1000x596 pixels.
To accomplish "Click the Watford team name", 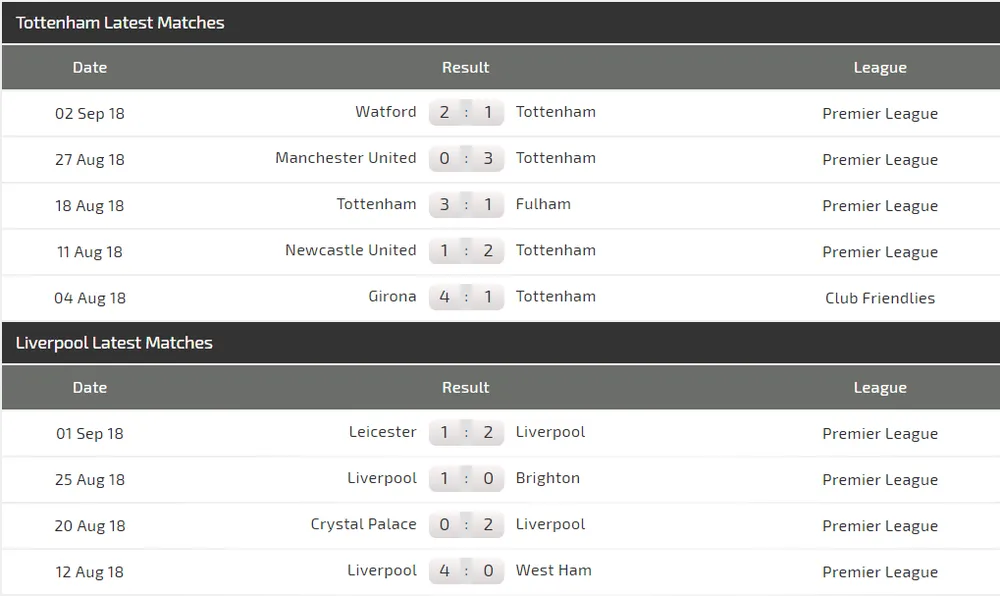I will point(385,112).
